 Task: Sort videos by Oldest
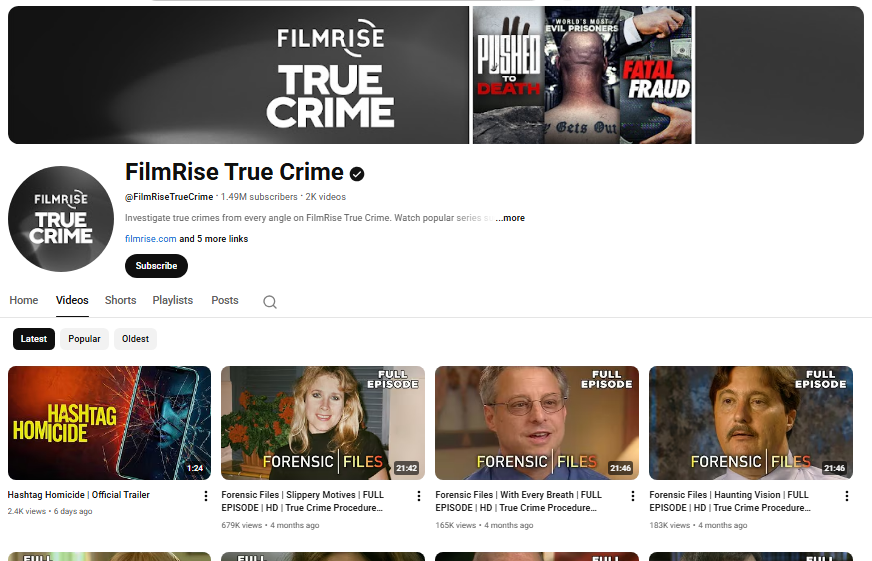pos(135,339)
